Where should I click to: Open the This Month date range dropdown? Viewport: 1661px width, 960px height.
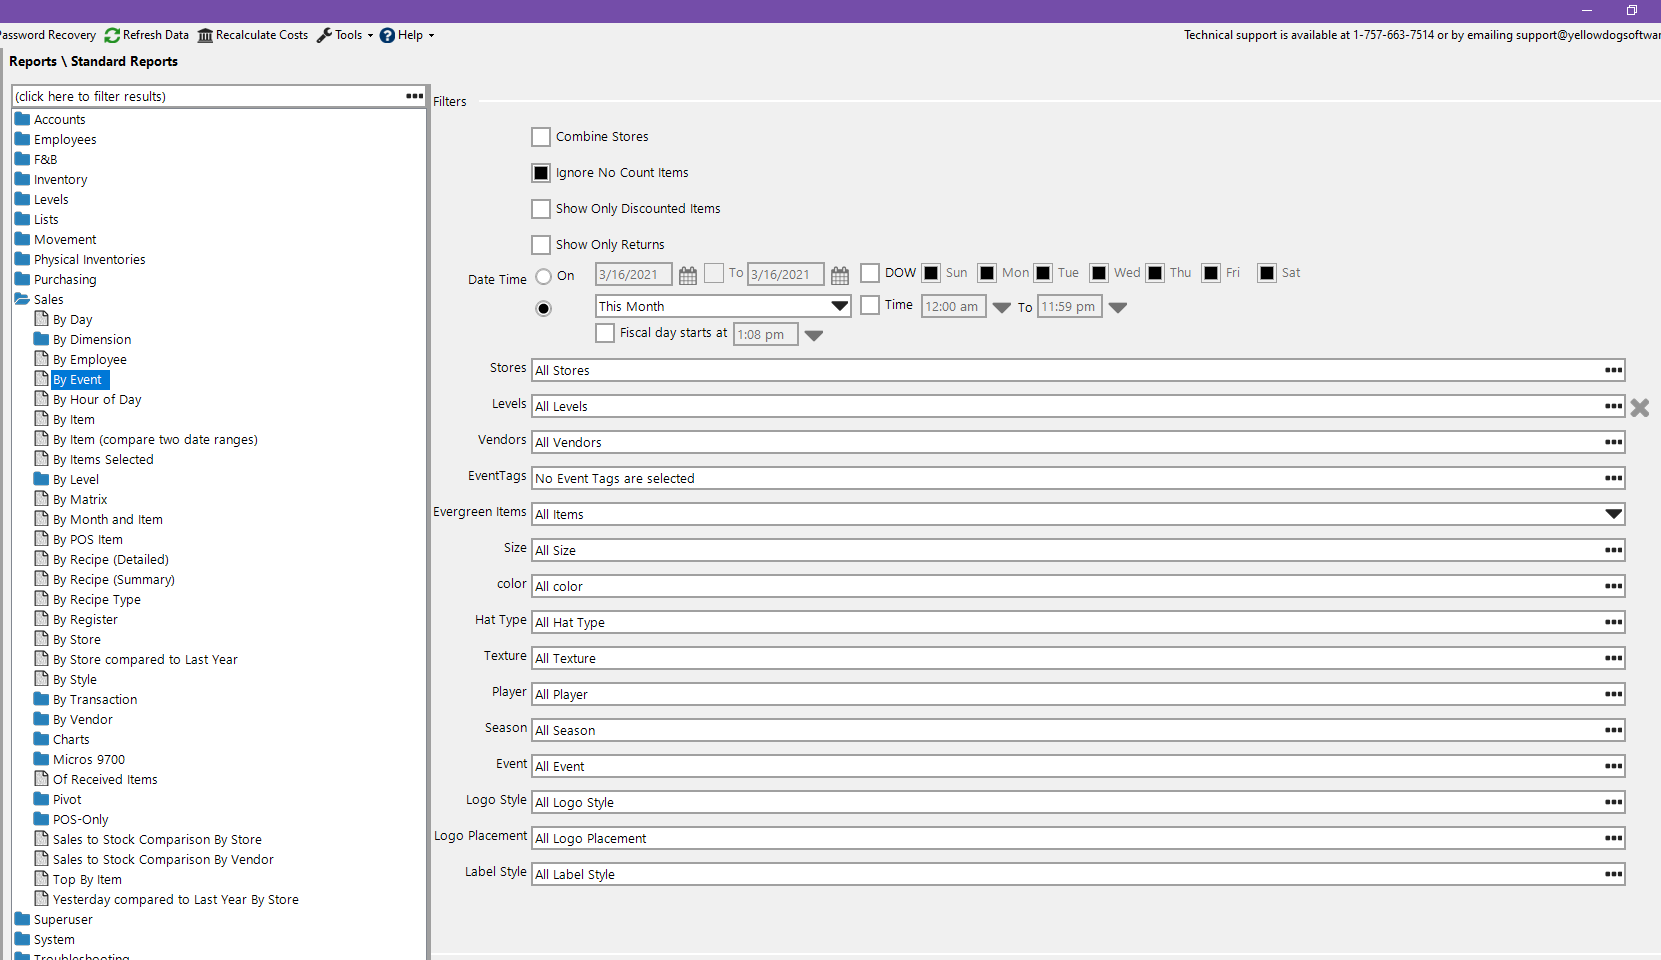click(840, 306)
